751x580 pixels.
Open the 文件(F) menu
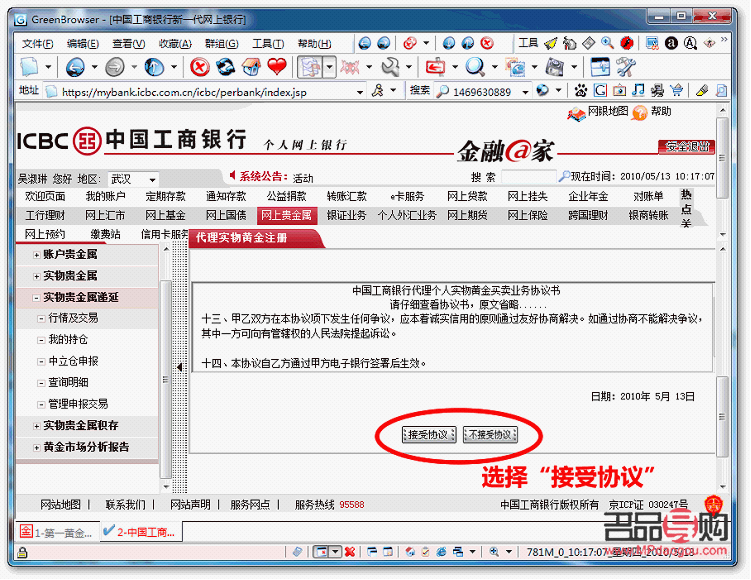pos(37,44)
